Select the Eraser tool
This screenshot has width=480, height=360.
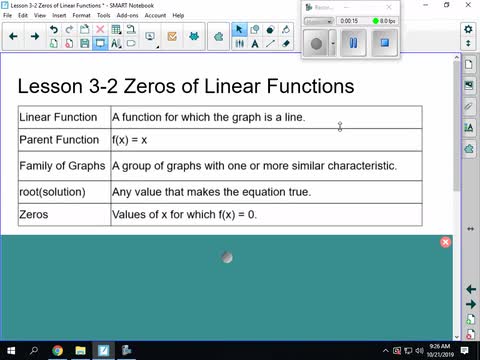pyautogui.click(x=286, y=44)
